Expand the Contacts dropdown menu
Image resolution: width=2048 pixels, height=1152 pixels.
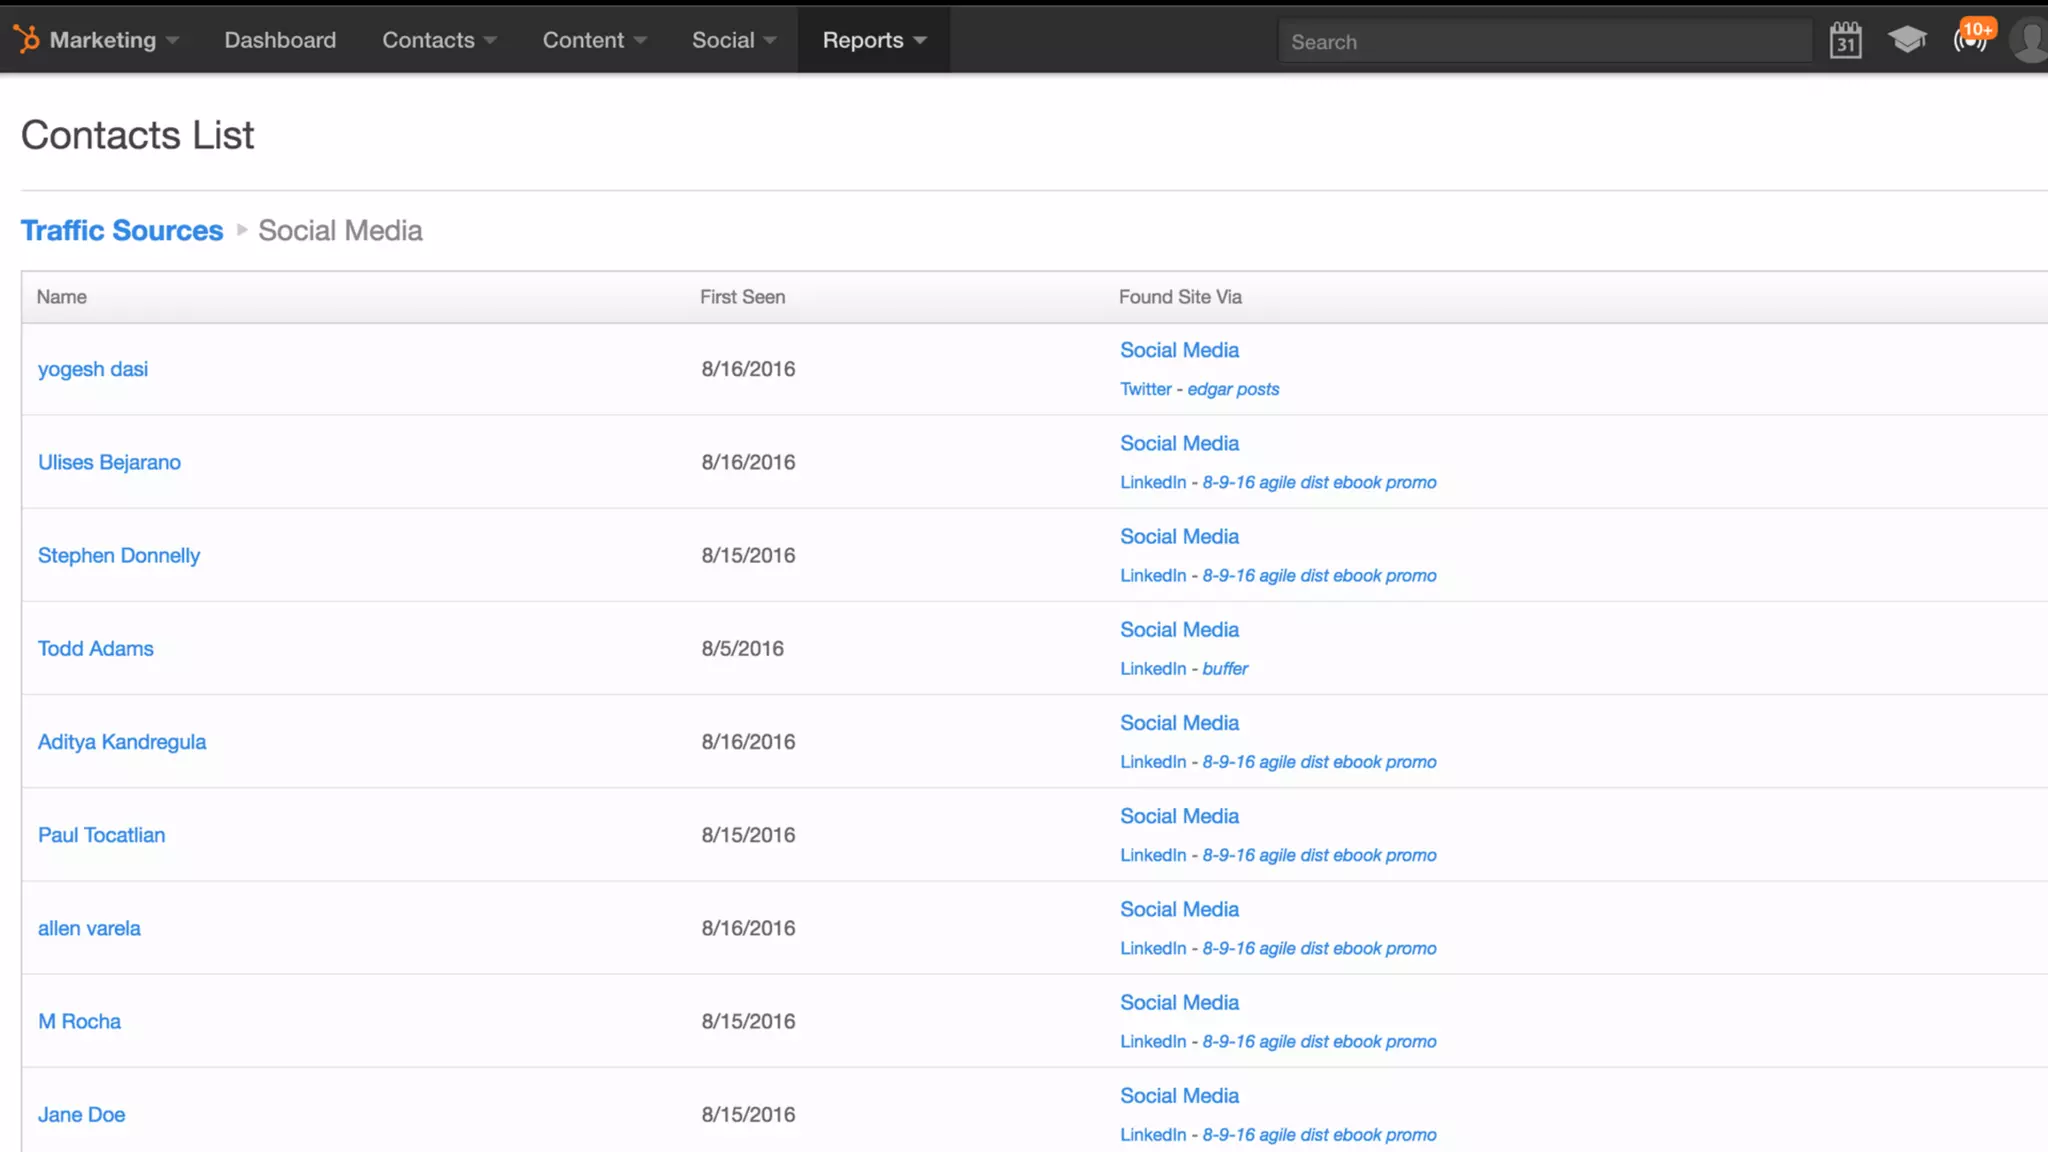click(x=439, y=40)
